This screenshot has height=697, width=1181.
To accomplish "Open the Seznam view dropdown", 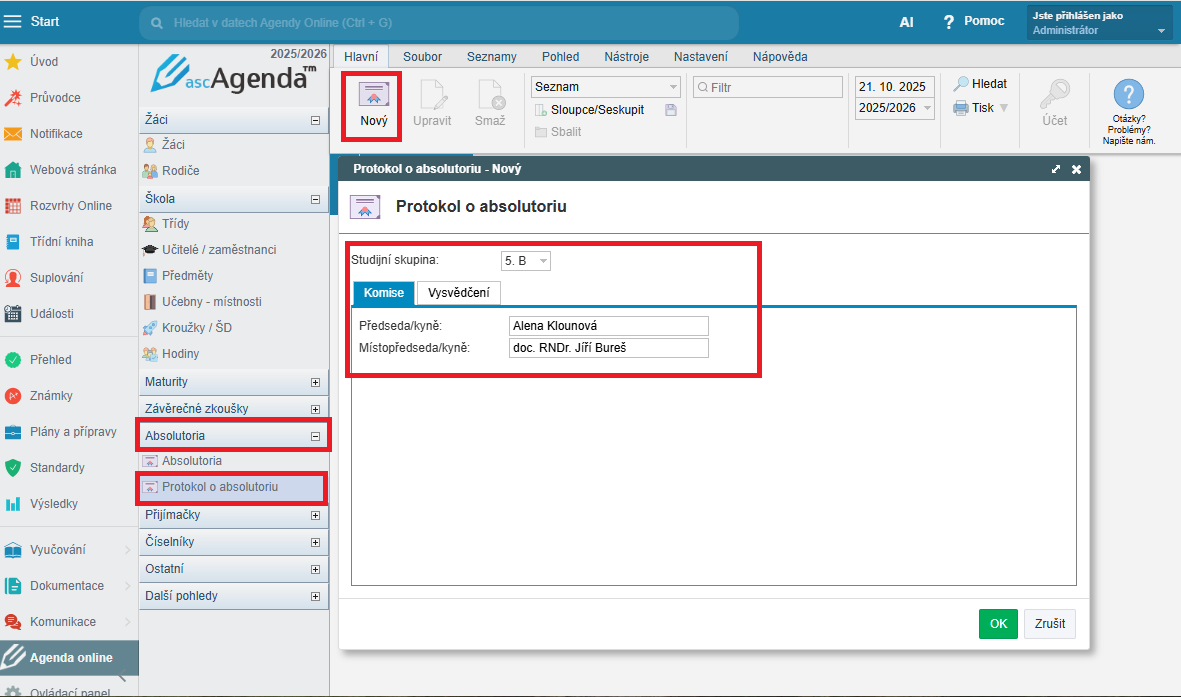I will coord(673,87).
